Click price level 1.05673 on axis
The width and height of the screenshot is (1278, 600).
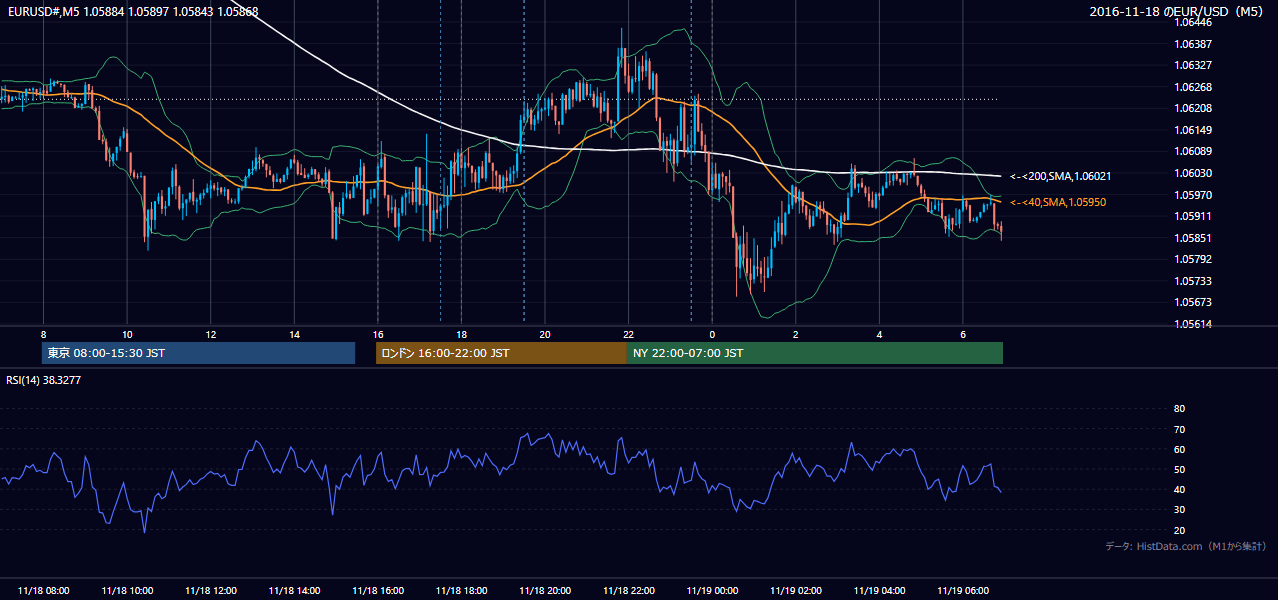pyautogui.click(x=1193, y=302)
